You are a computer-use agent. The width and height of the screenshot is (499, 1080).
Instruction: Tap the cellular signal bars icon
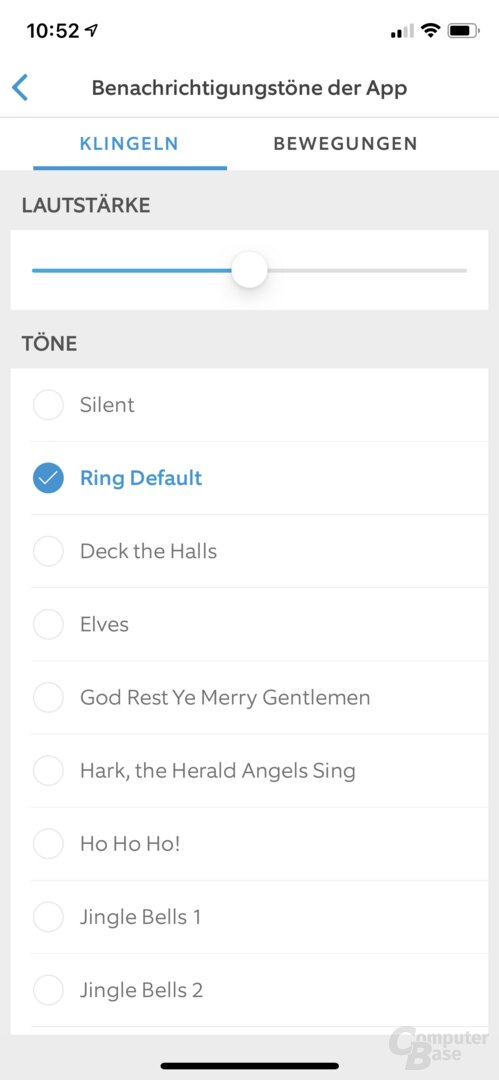pyautogui.click(x=402, y=31)
